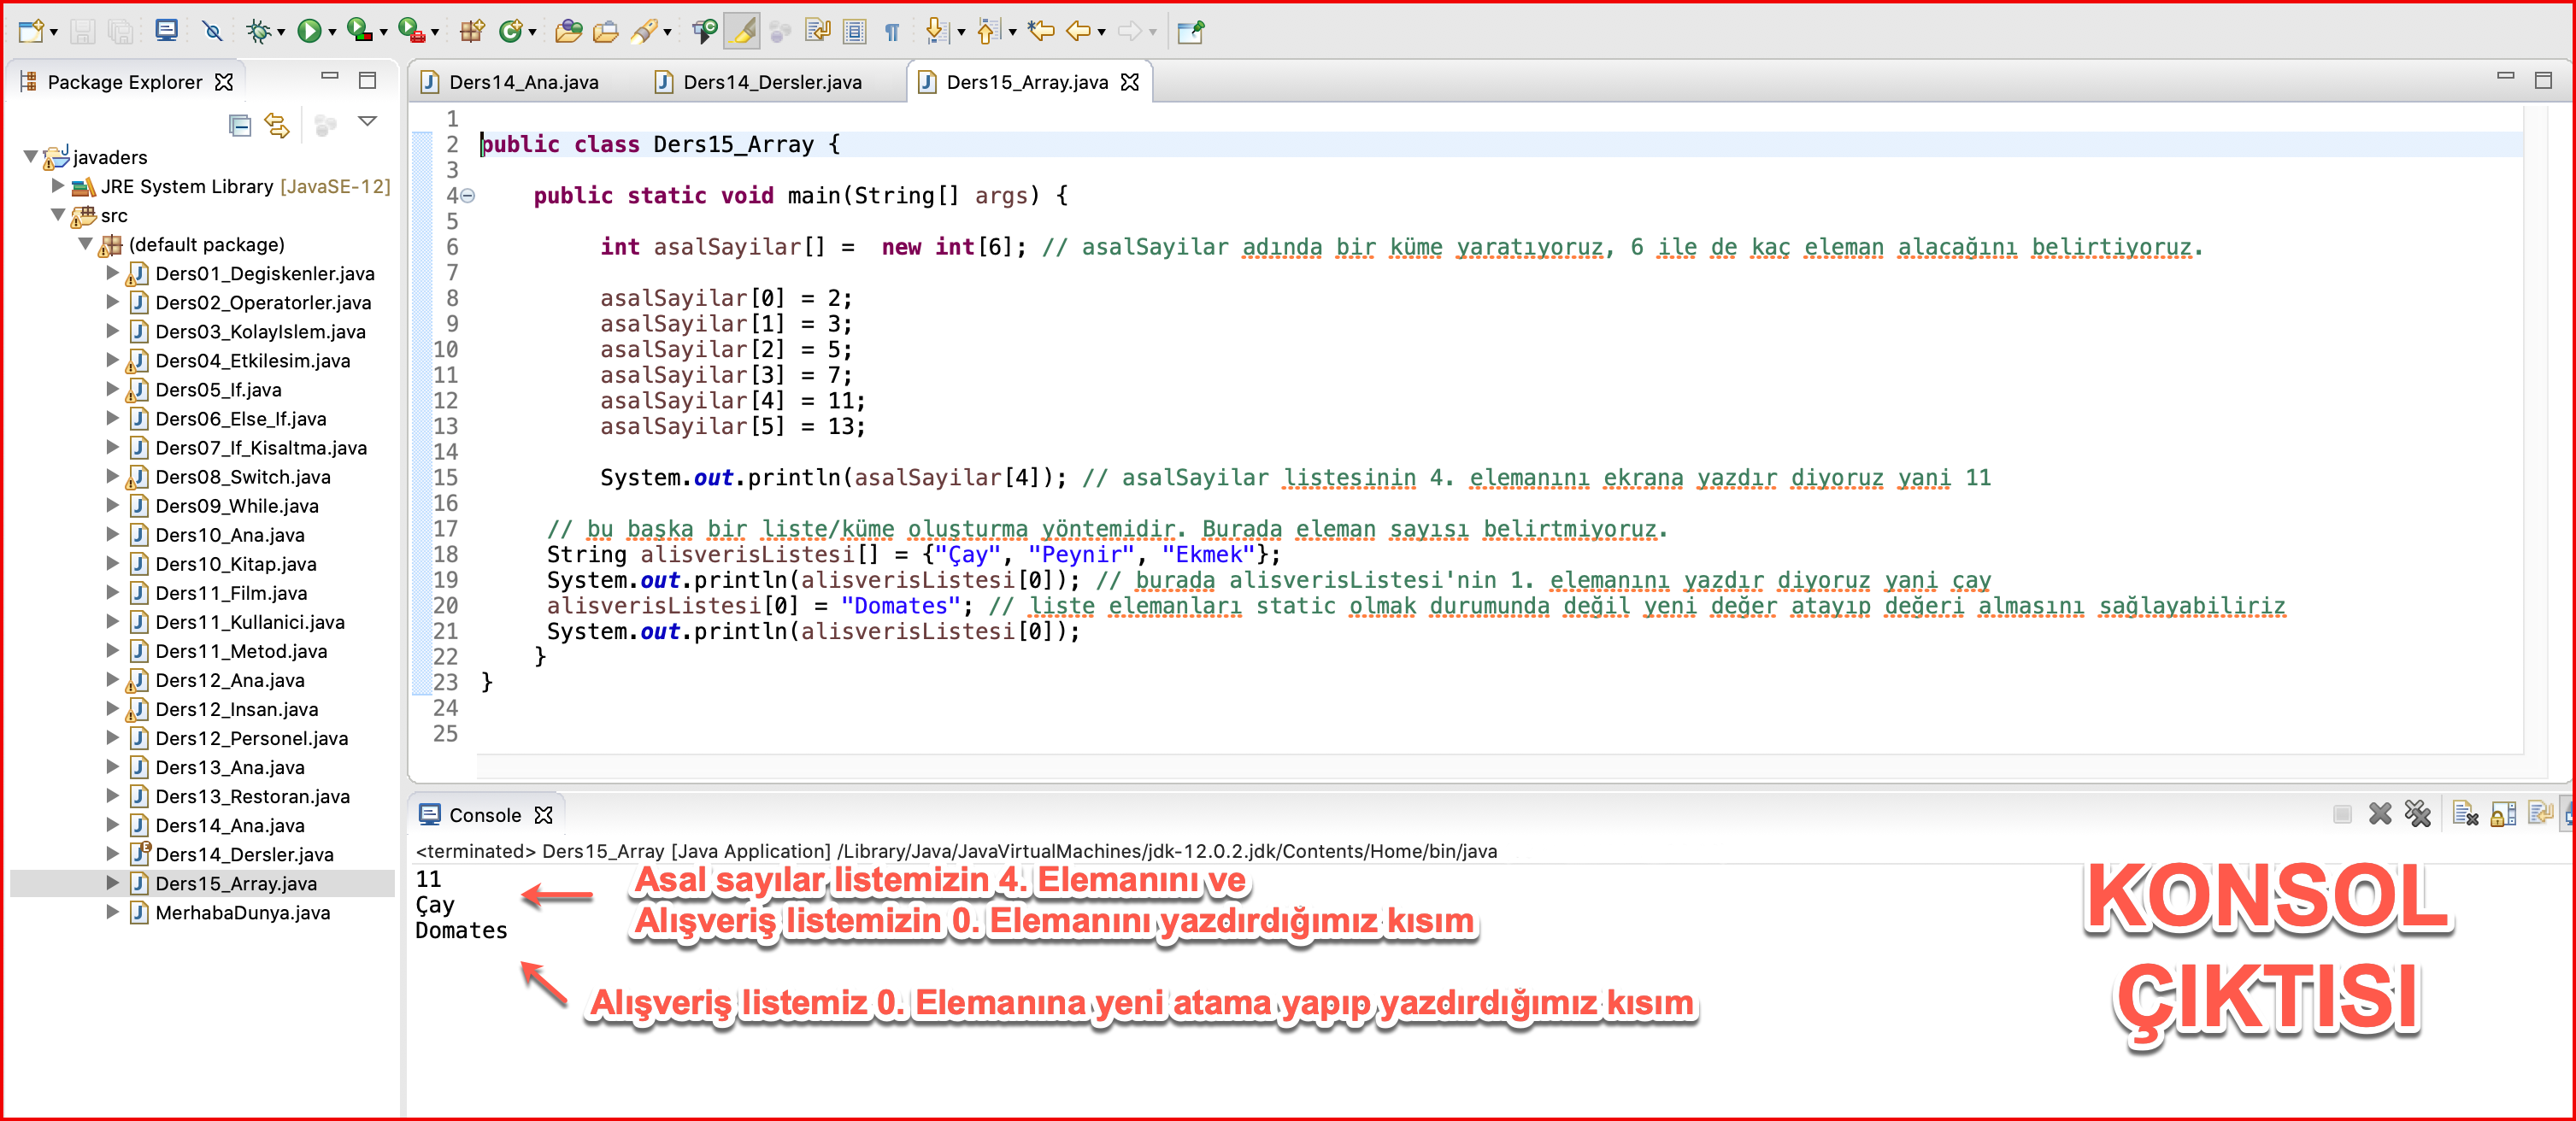Expand JRE System Library node
Image resolution: width=2576 pixels, height=1121 pixels.
pyautogui.click(x=58, y=186)
